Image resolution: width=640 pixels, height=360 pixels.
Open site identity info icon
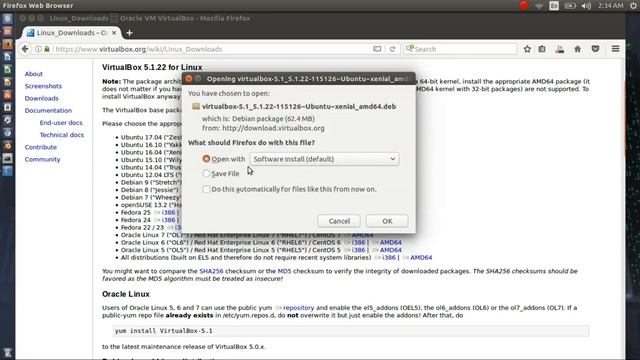(x=38, y=49)
